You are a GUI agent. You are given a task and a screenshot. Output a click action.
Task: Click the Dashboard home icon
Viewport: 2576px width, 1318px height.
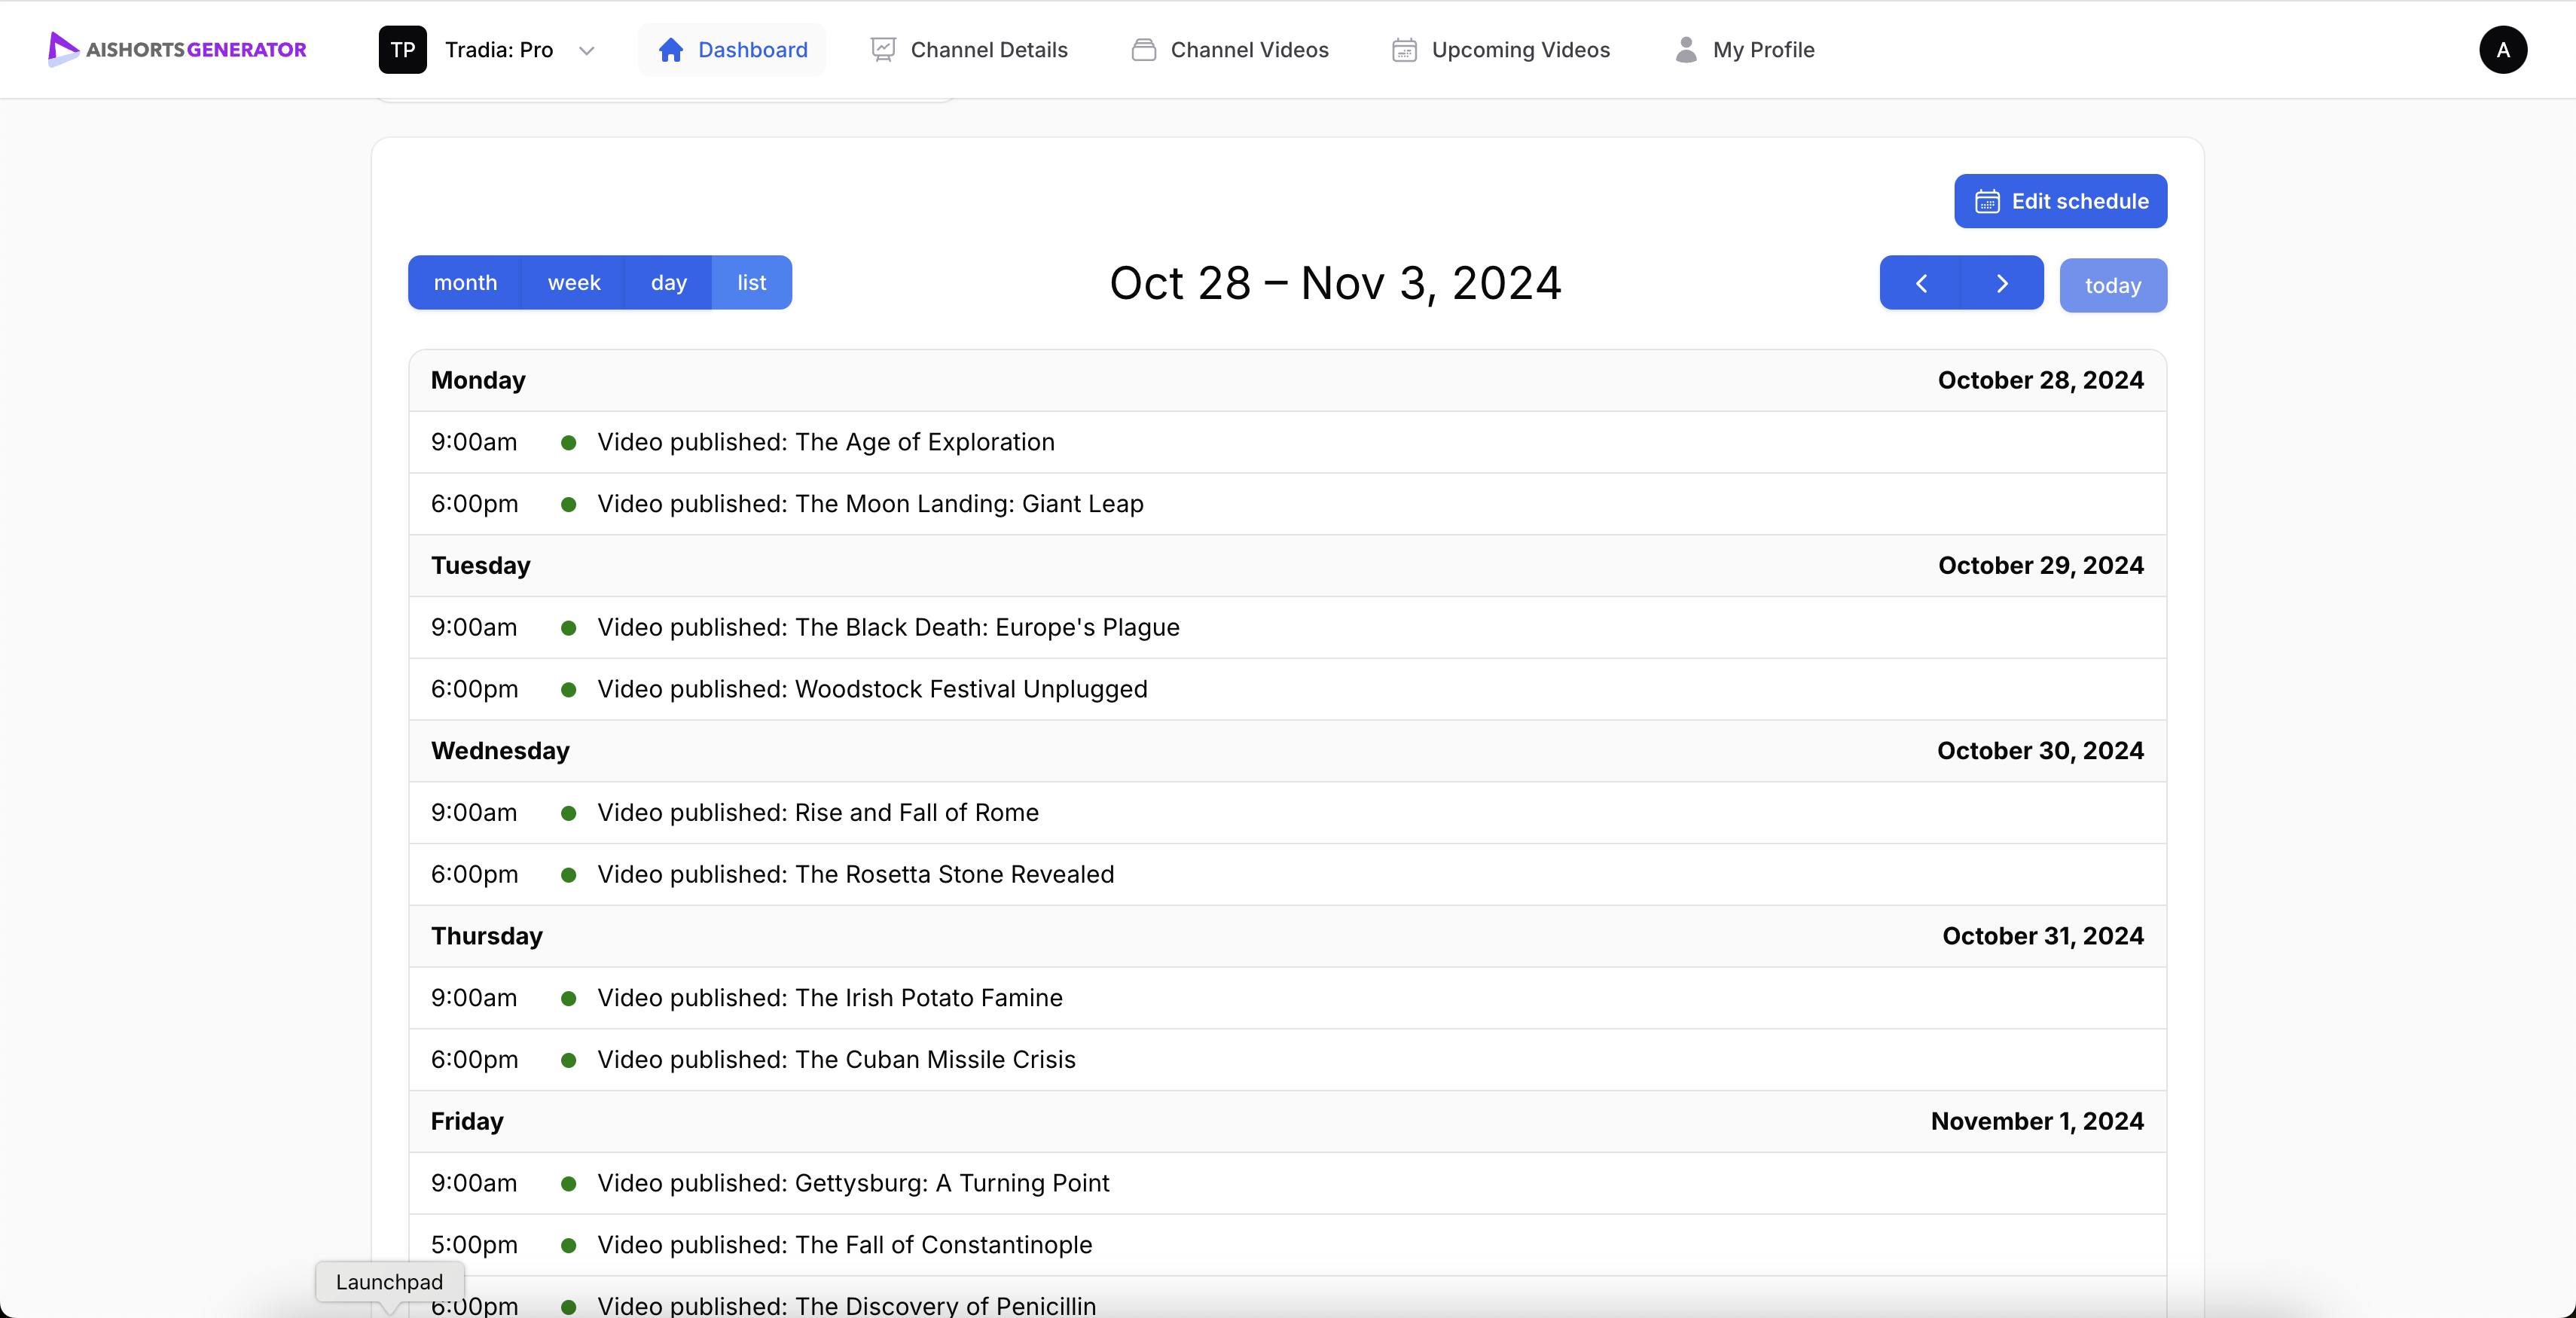pos(670,50)
